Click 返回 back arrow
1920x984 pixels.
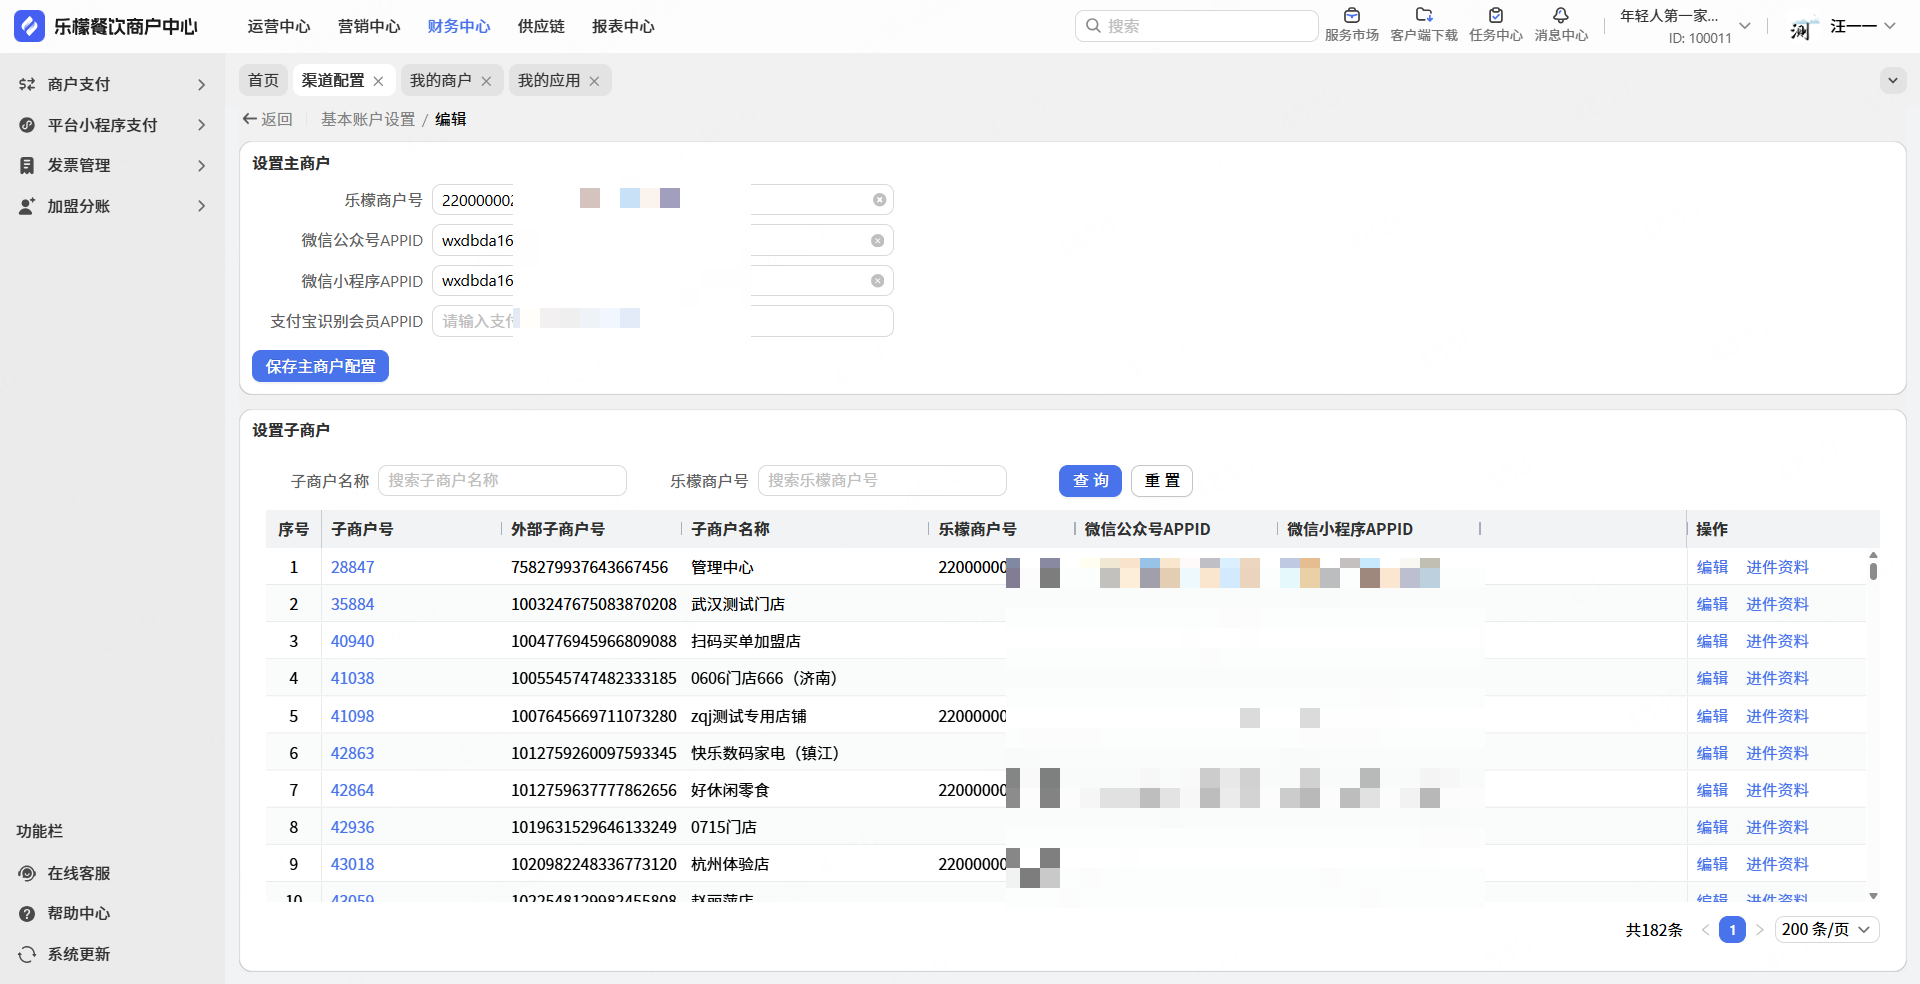pyautogui.click(x=250, y=119)
